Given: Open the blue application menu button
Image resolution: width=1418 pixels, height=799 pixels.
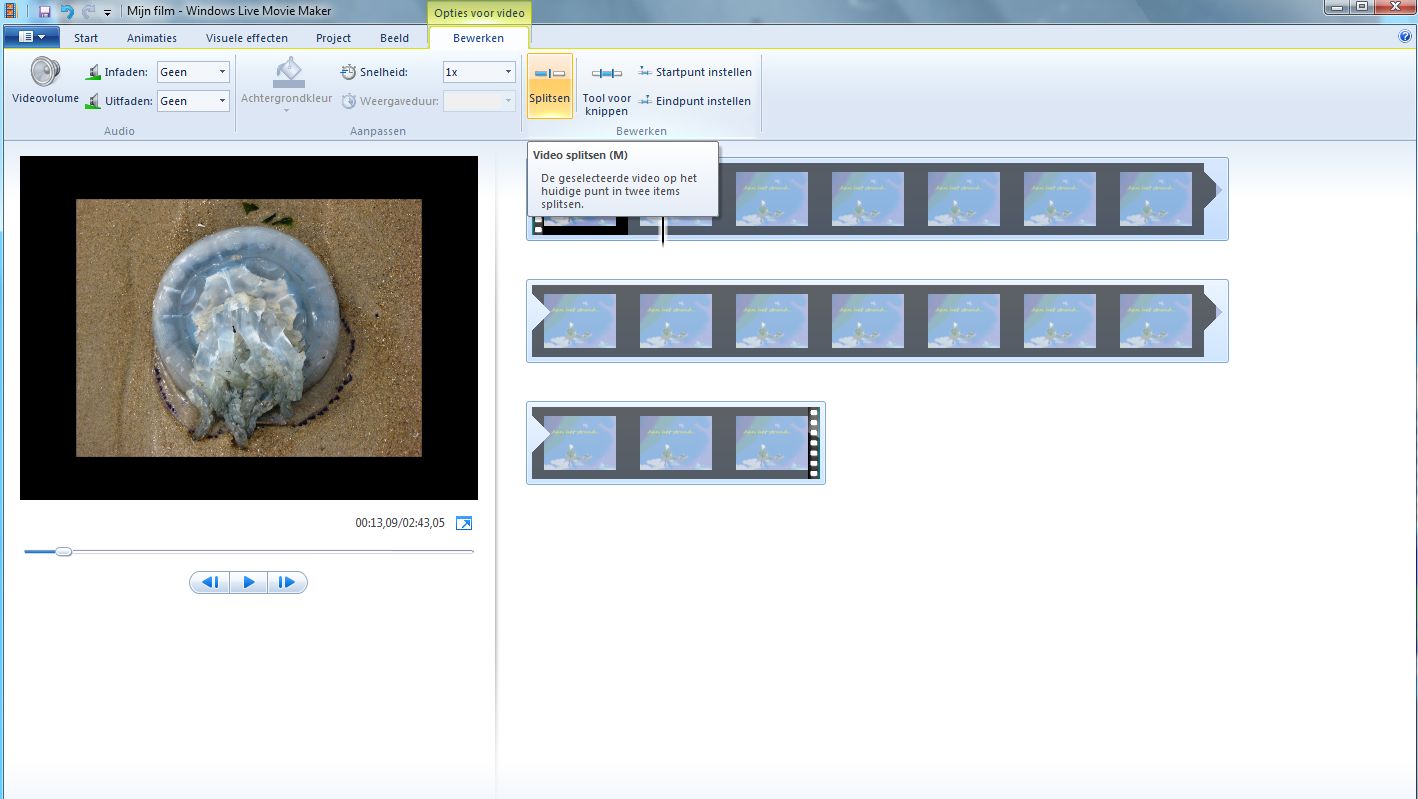Looking at the screenshot, I should (31, 37).
